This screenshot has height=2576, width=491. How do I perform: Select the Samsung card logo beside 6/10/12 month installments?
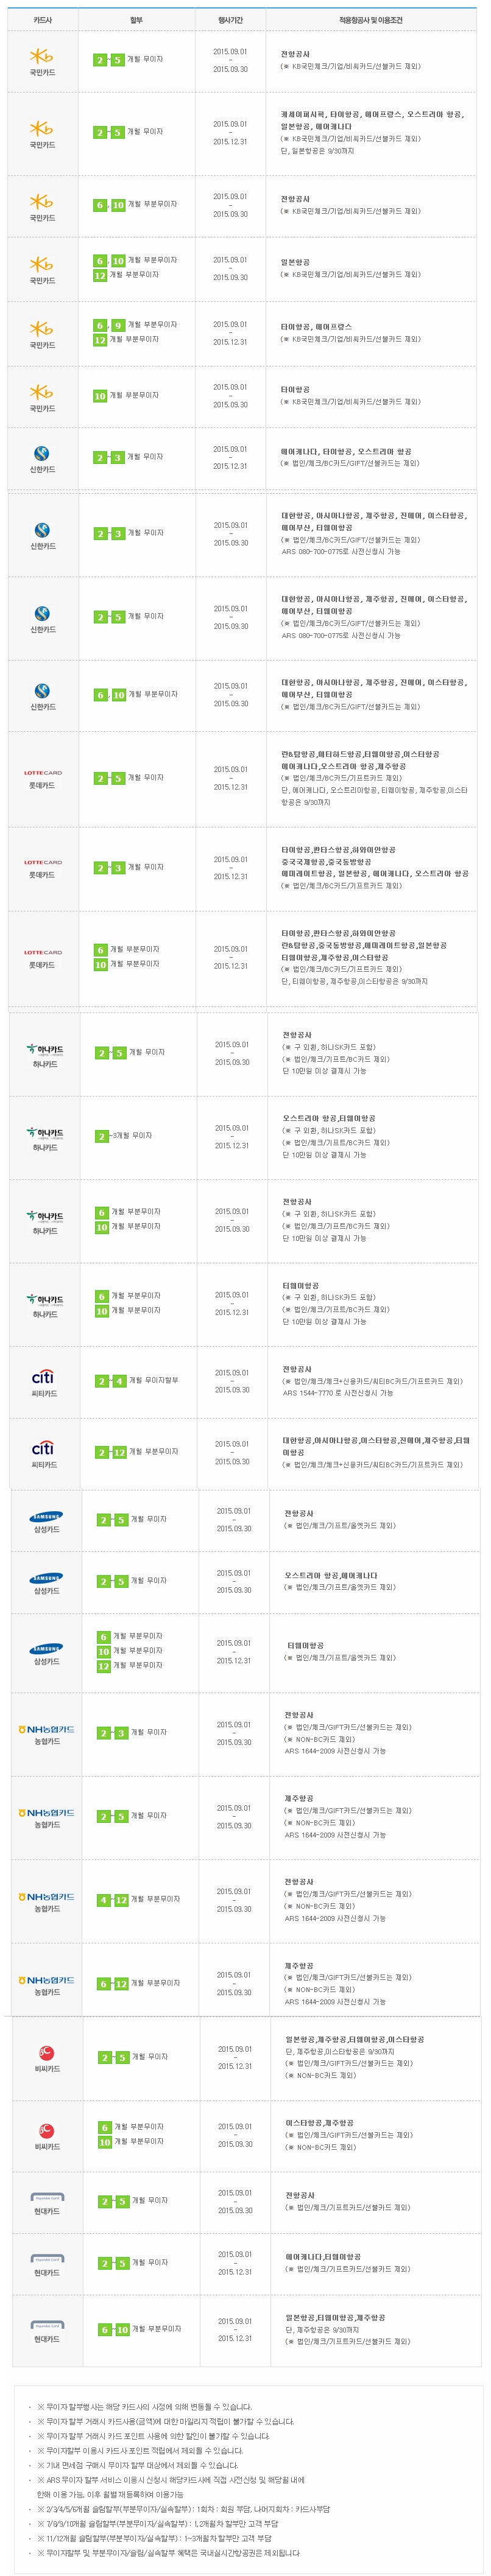tap(46, 1648)
